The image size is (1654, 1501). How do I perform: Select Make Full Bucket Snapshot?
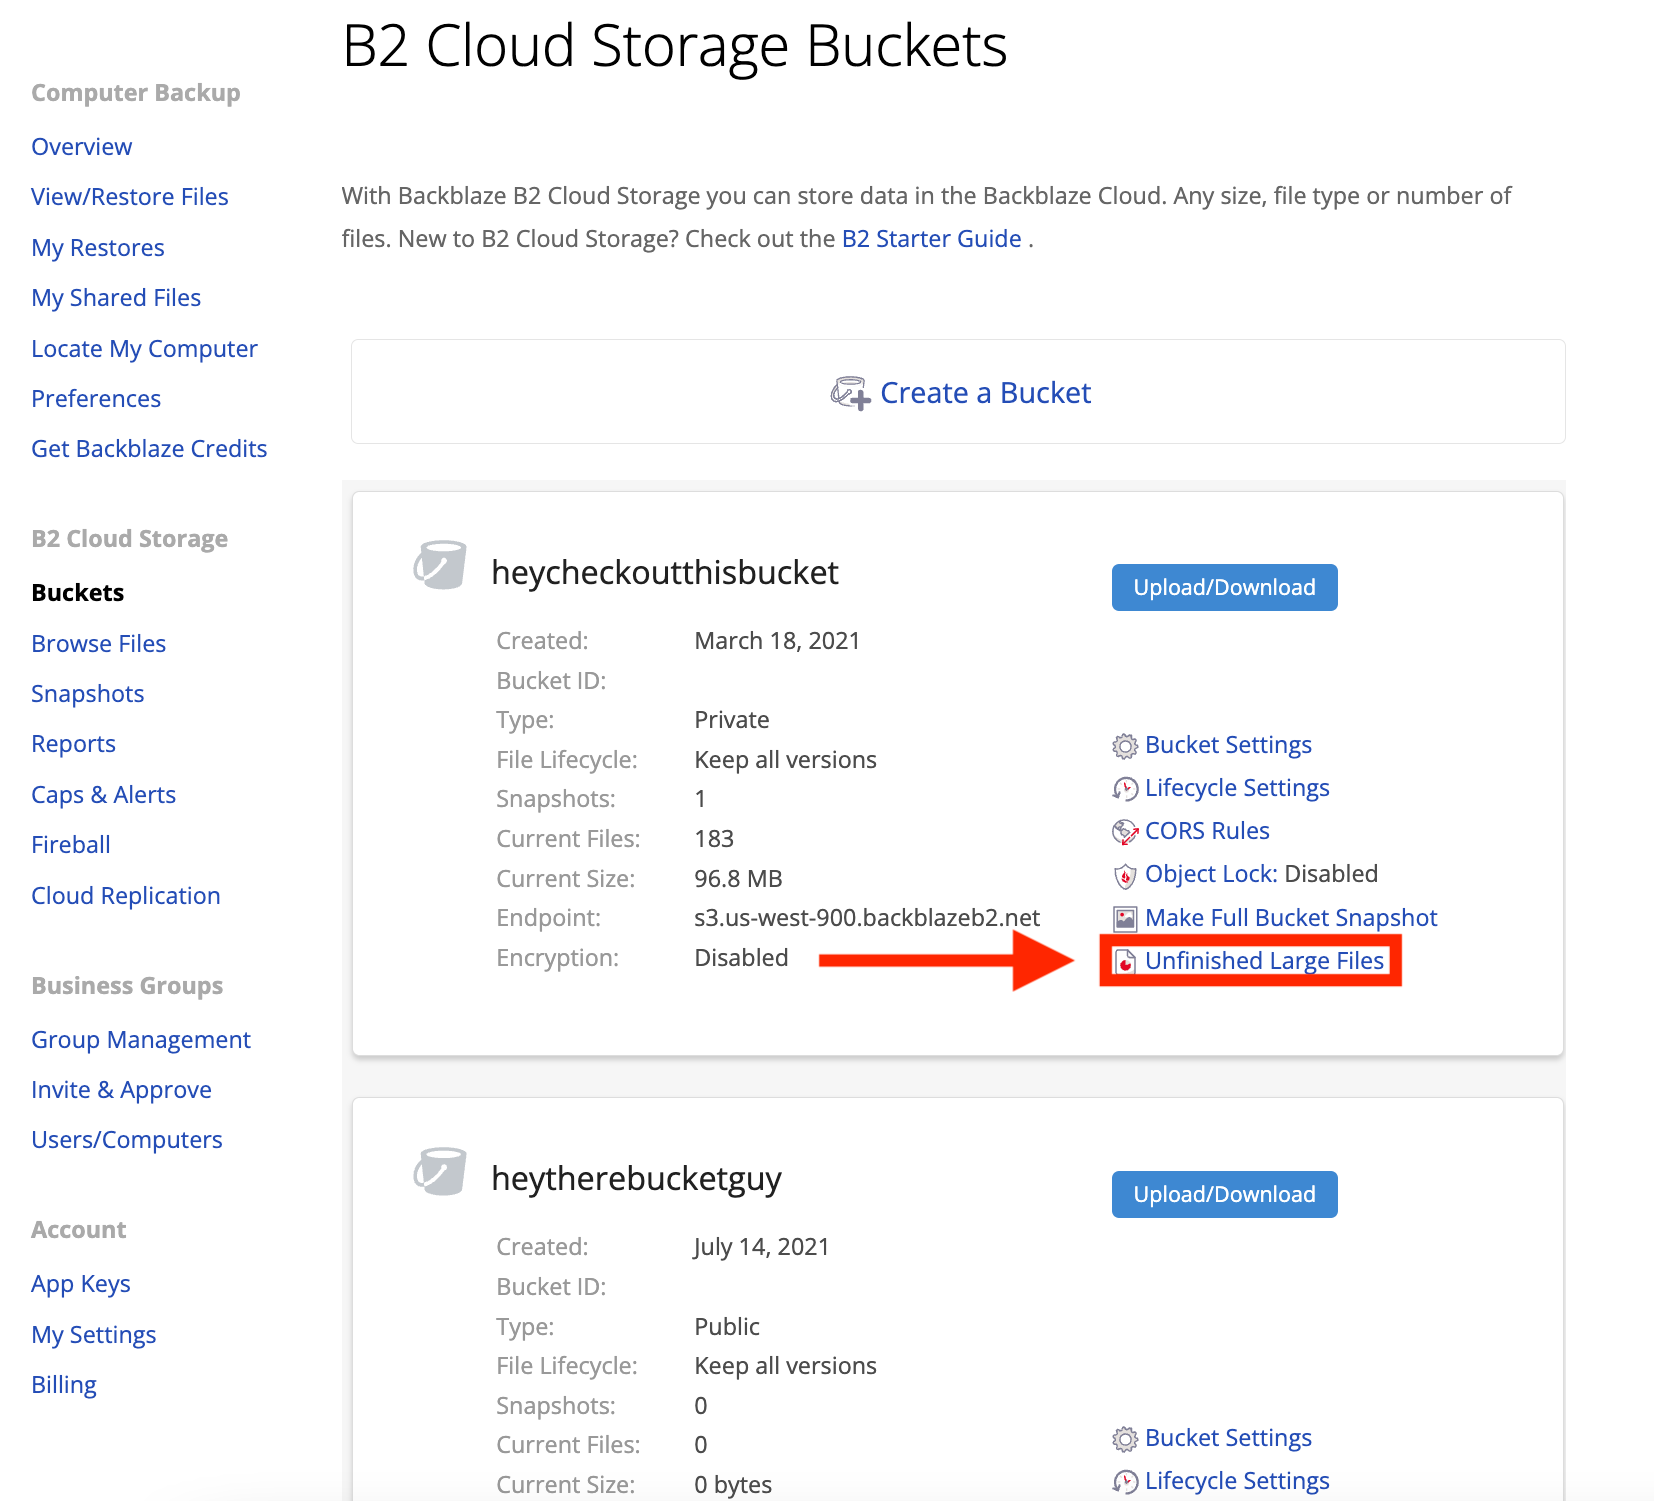(x=1291, y=918)
